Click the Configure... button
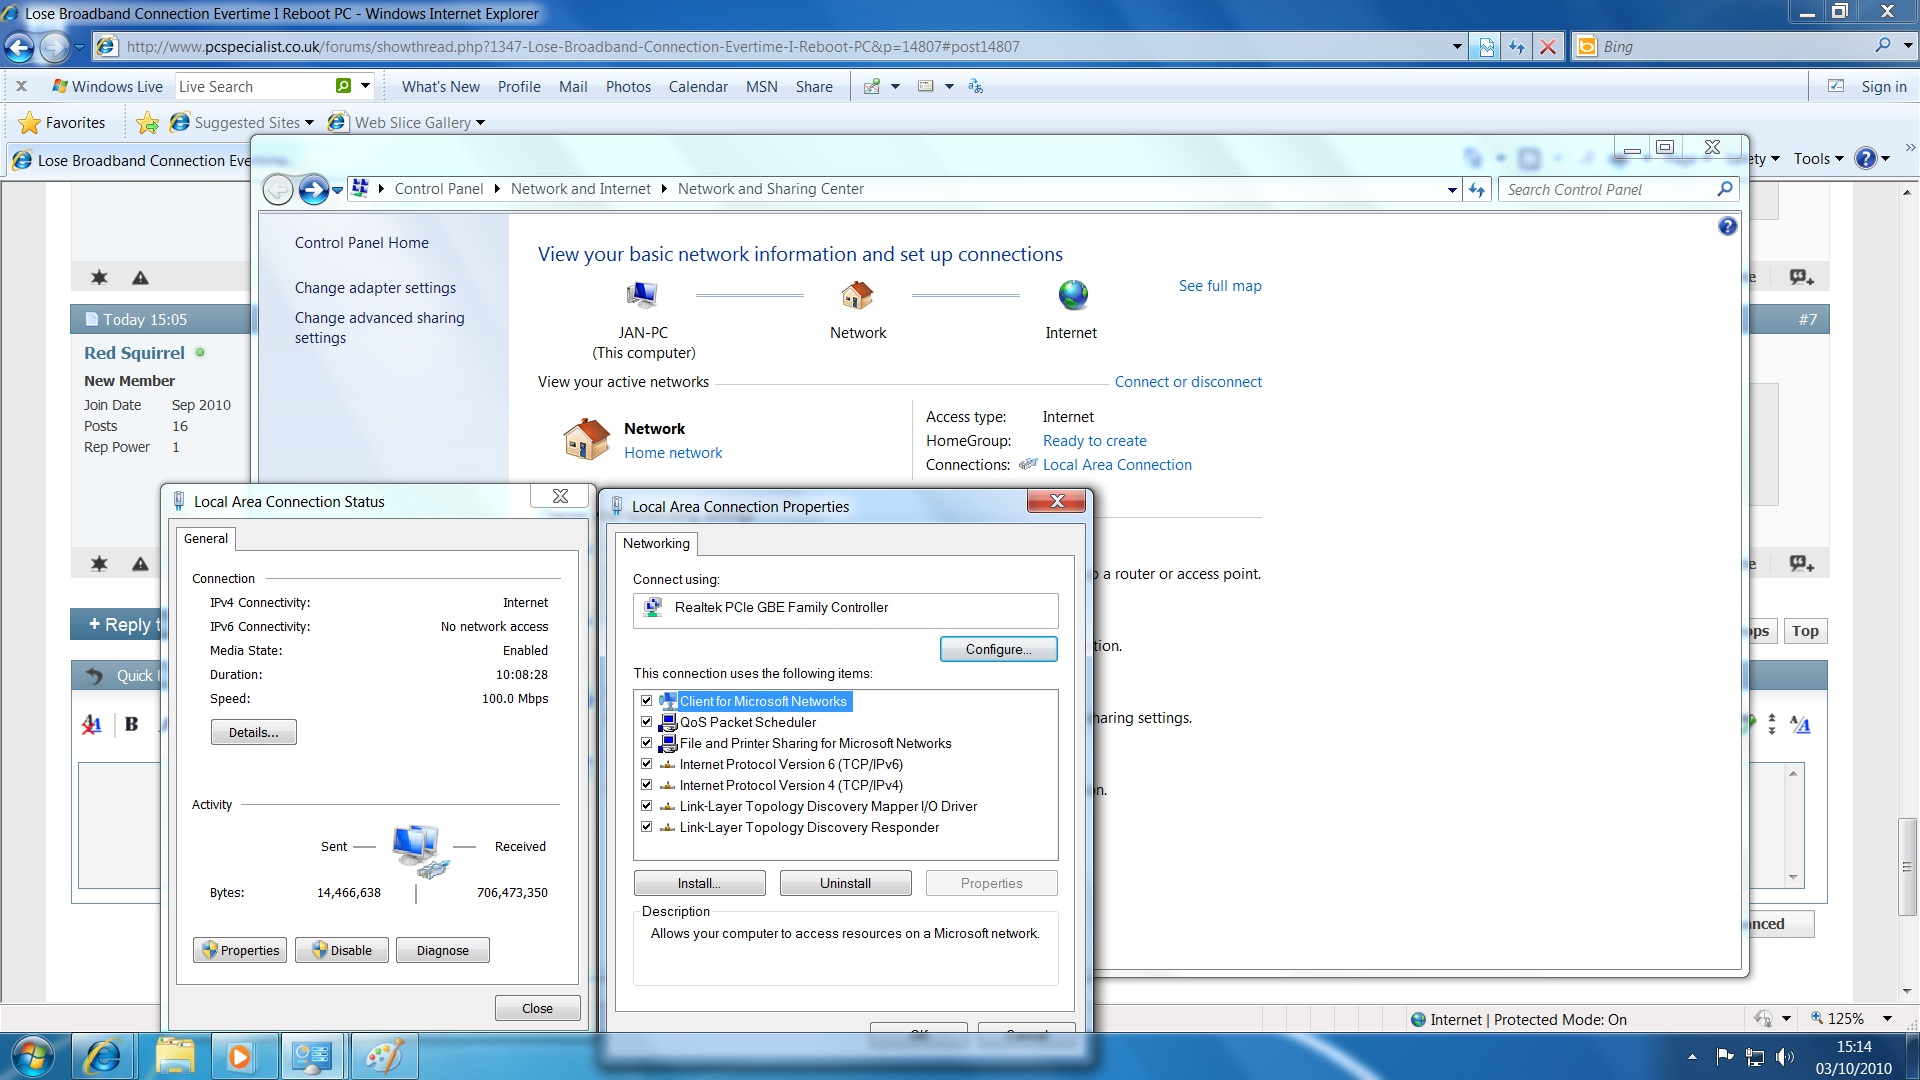1920x1080 pixels. coord(998,649)
